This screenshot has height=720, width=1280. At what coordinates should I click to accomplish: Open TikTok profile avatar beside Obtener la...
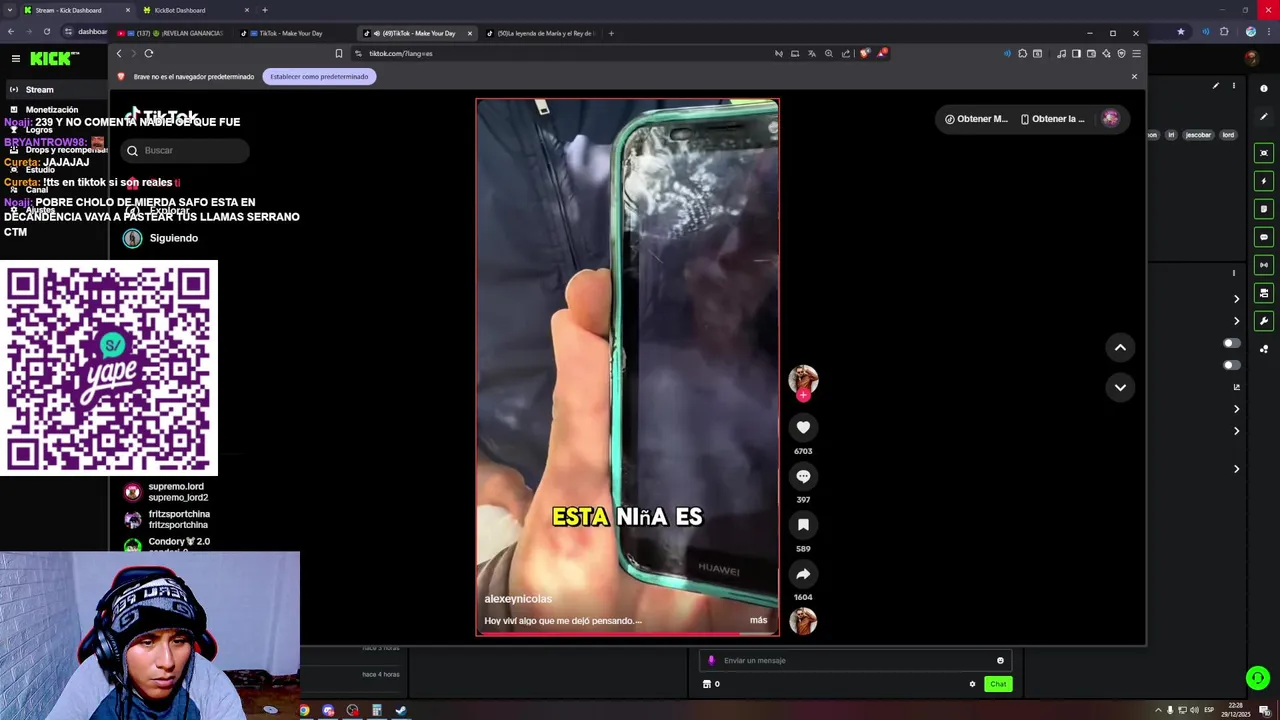pos(1111,118)
